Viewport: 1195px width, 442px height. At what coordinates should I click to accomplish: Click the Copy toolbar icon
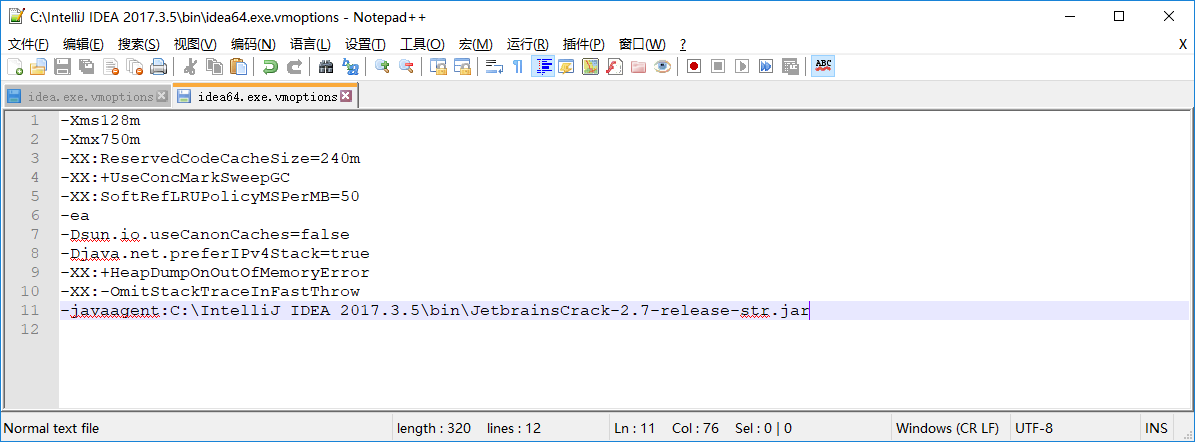tap(214, 66)
